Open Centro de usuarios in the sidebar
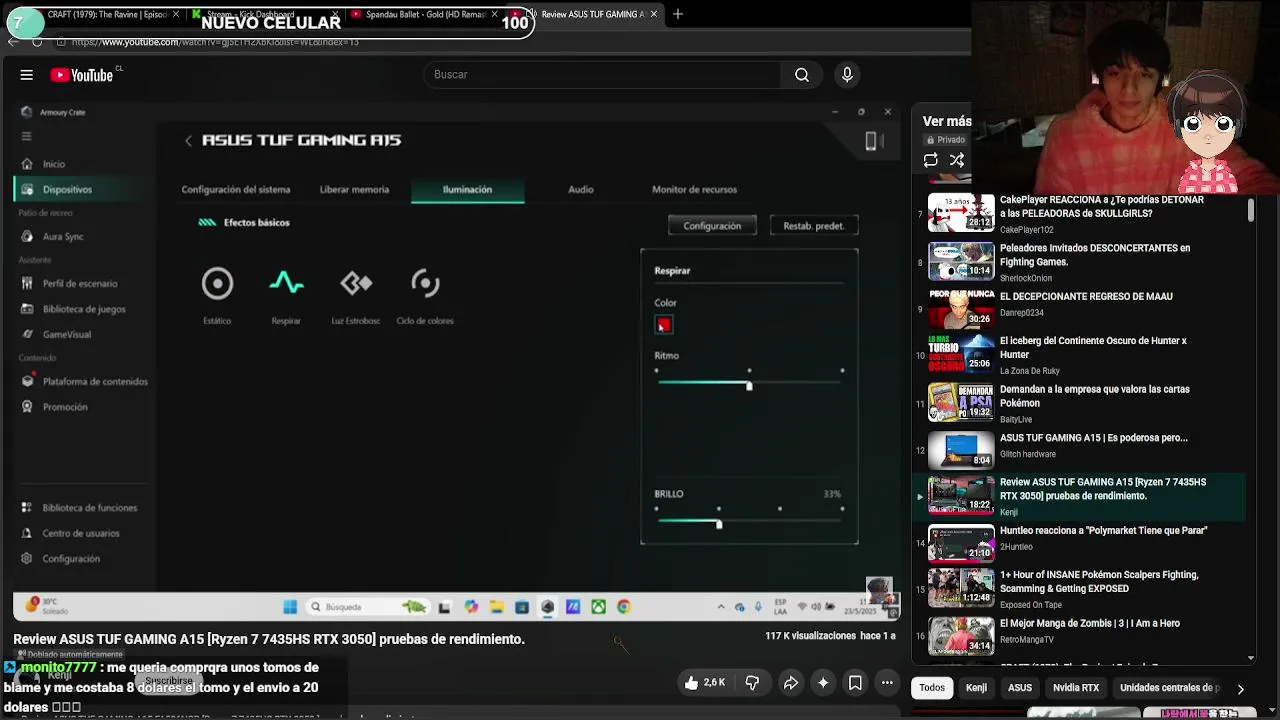Screen dimensions: 1280x720 pos(81,533)
